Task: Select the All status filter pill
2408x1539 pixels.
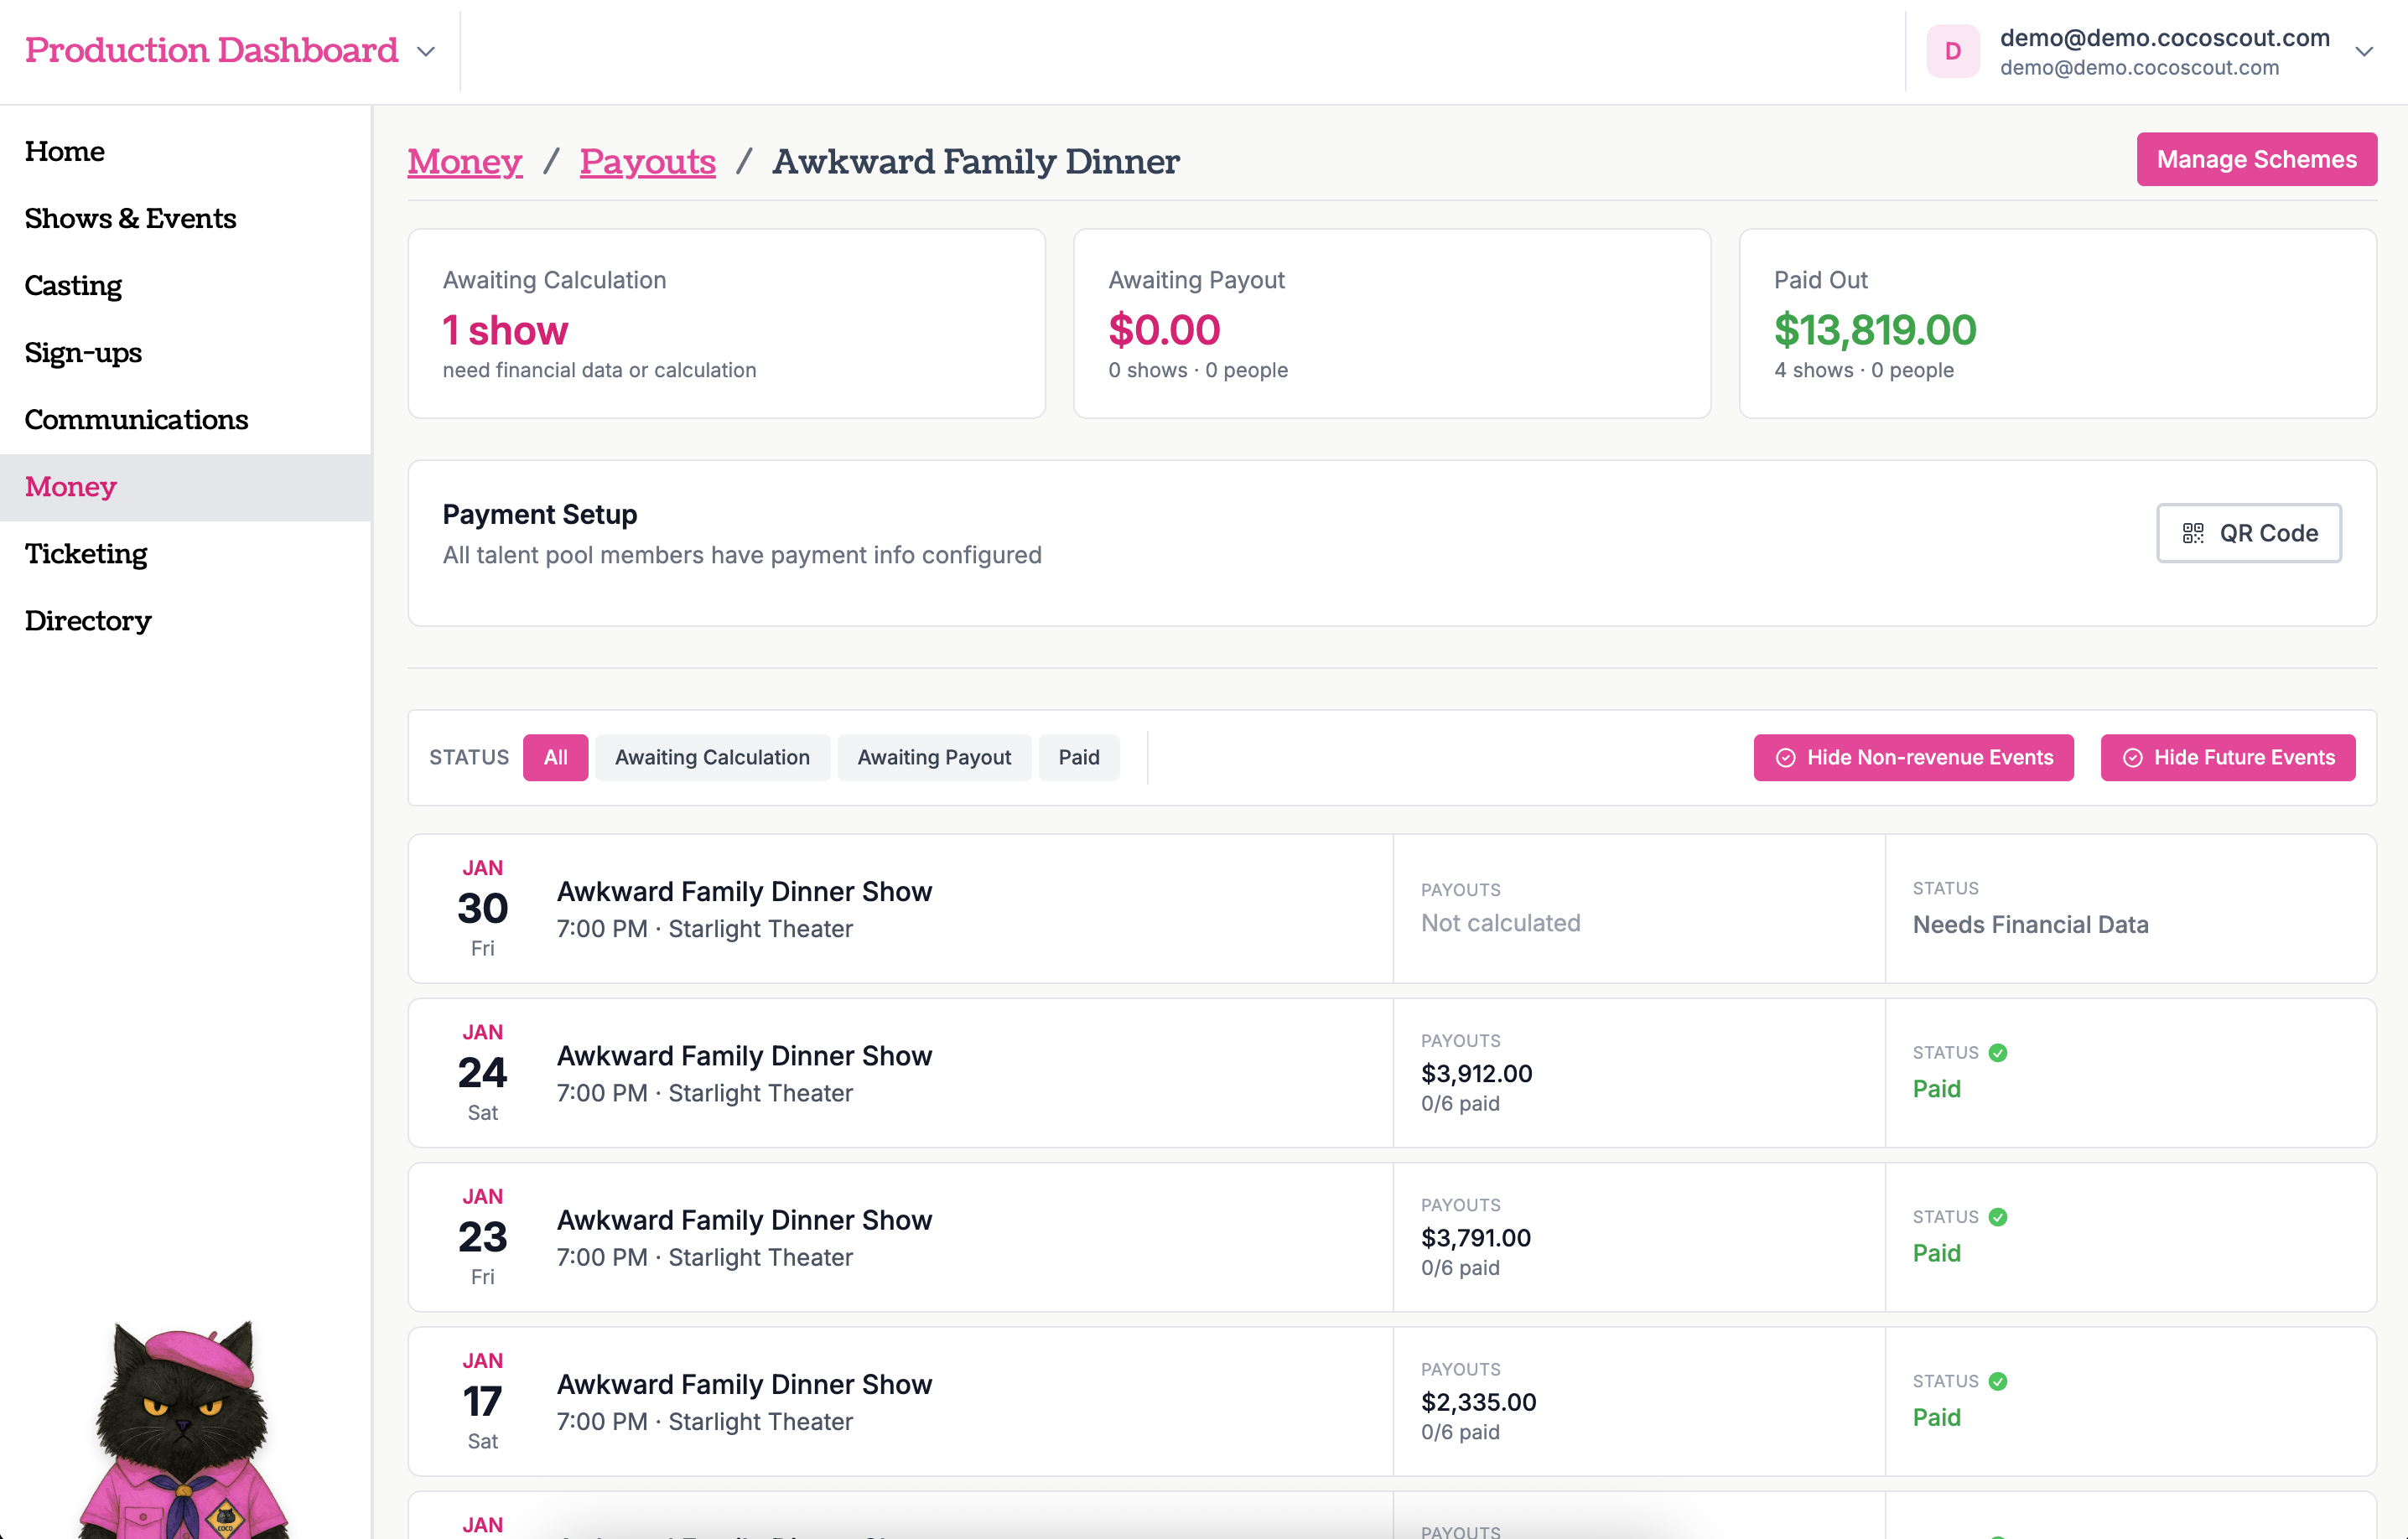Action: pyautogui.click(x=555, y=757)
